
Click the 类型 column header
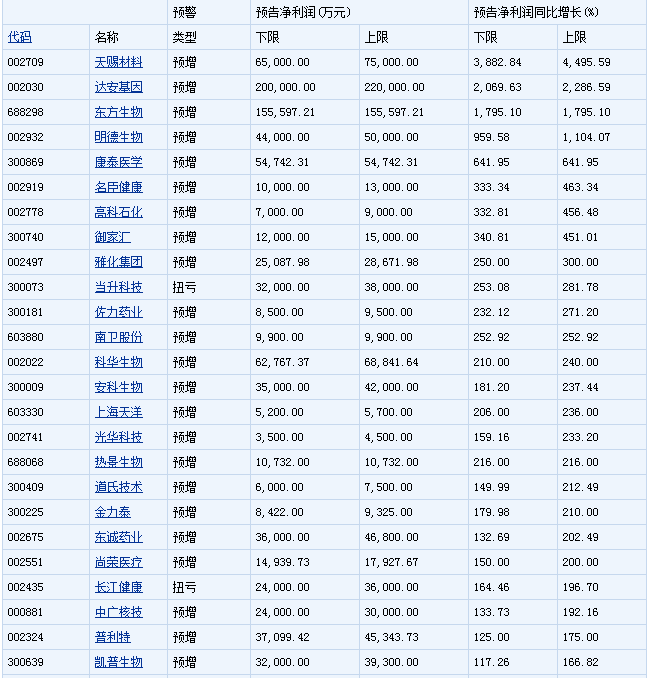tap(184, 37)
